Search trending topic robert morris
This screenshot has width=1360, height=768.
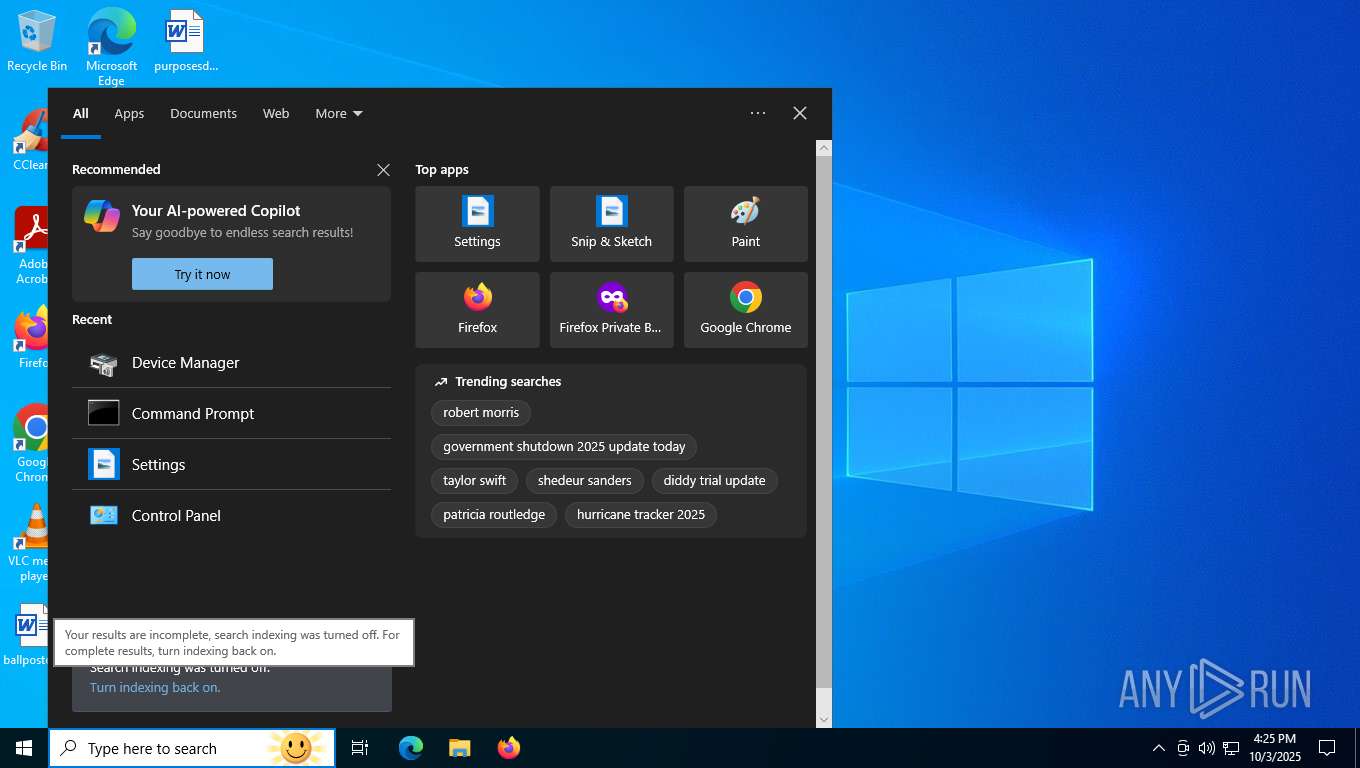(481, 413)
